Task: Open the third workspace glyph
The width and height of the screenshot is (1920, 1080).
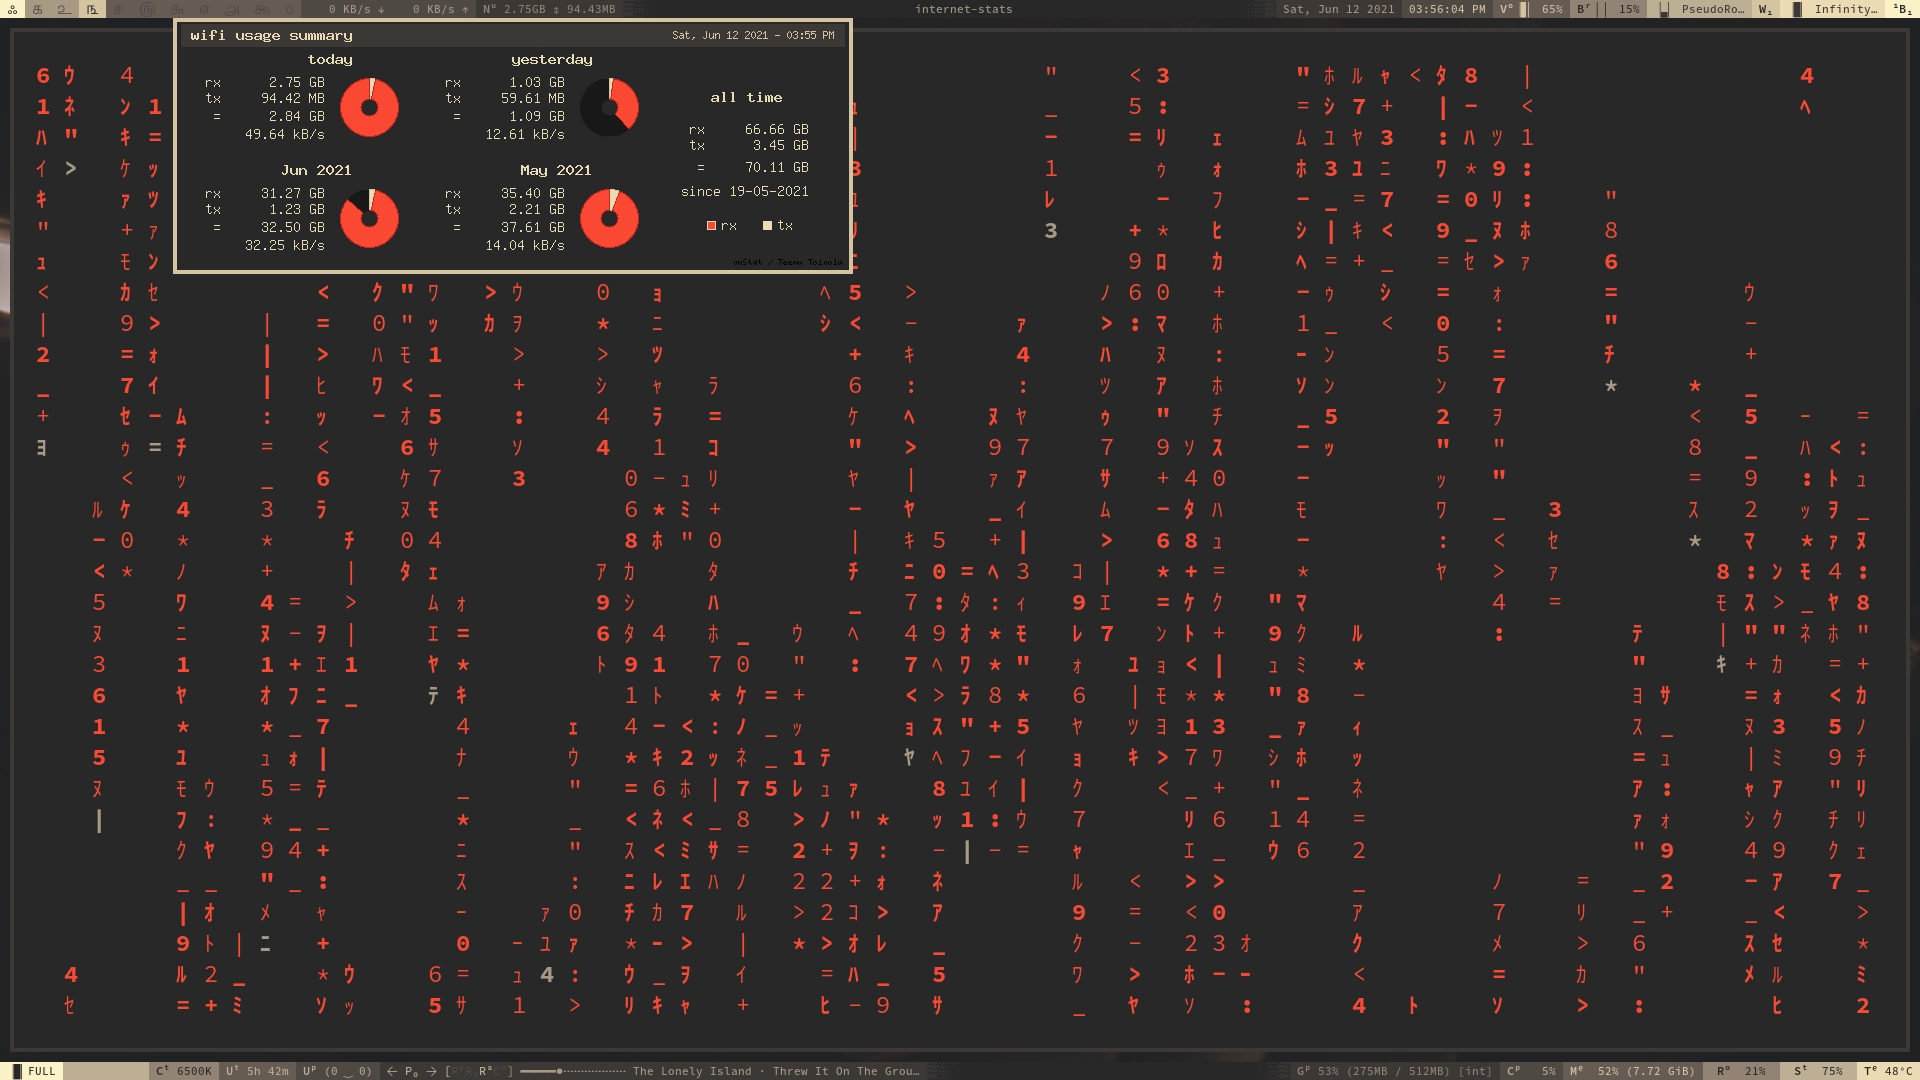Action: pyautogui.click(x=64, y=9)
